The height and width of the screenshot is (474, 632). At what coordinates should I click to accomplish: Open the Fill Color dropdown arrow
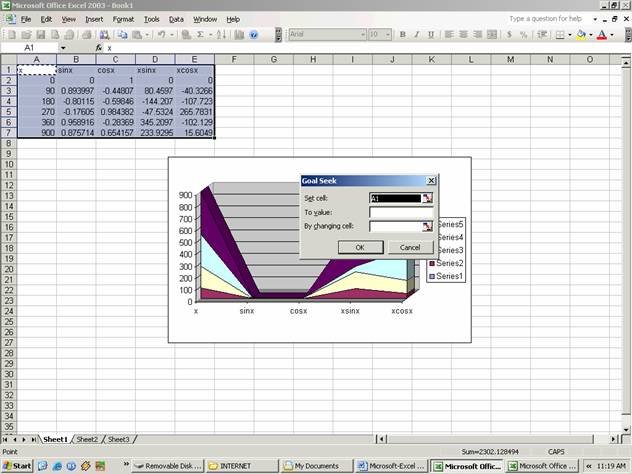[591, 35]
